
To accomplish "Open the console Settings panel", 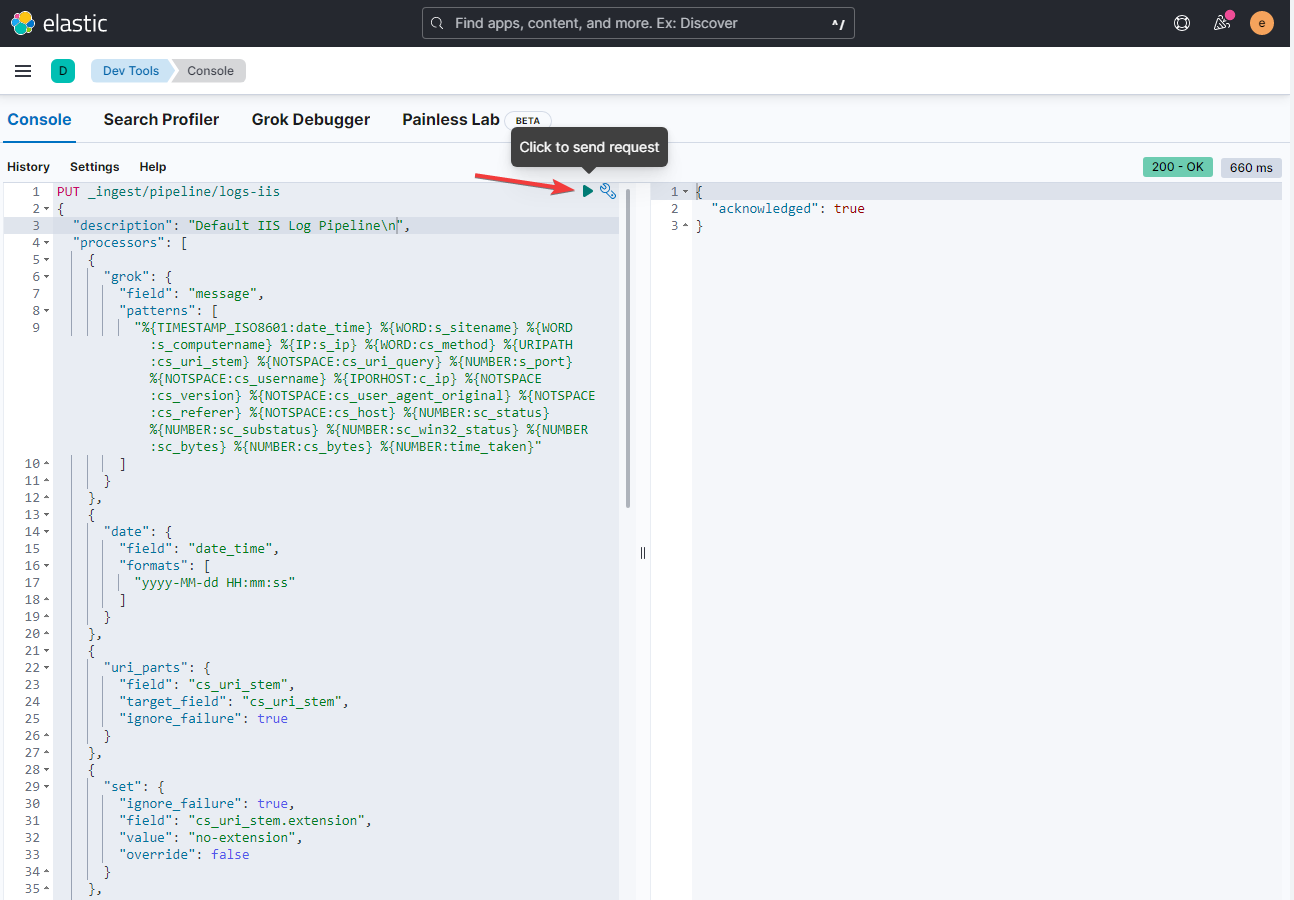I will 94,166.
